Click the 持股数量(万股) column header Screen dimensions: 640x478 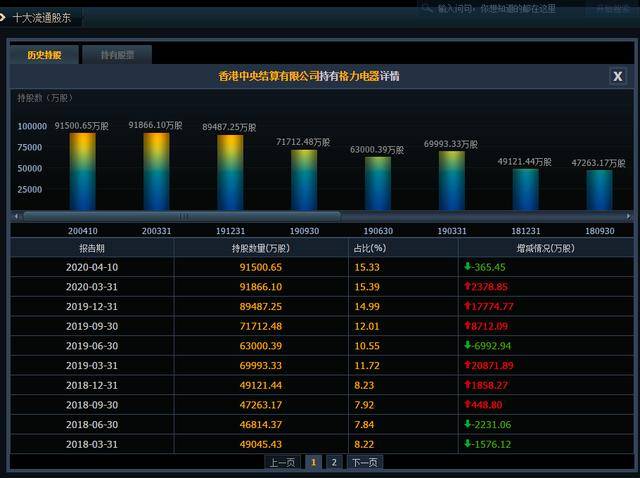[261, 248]
